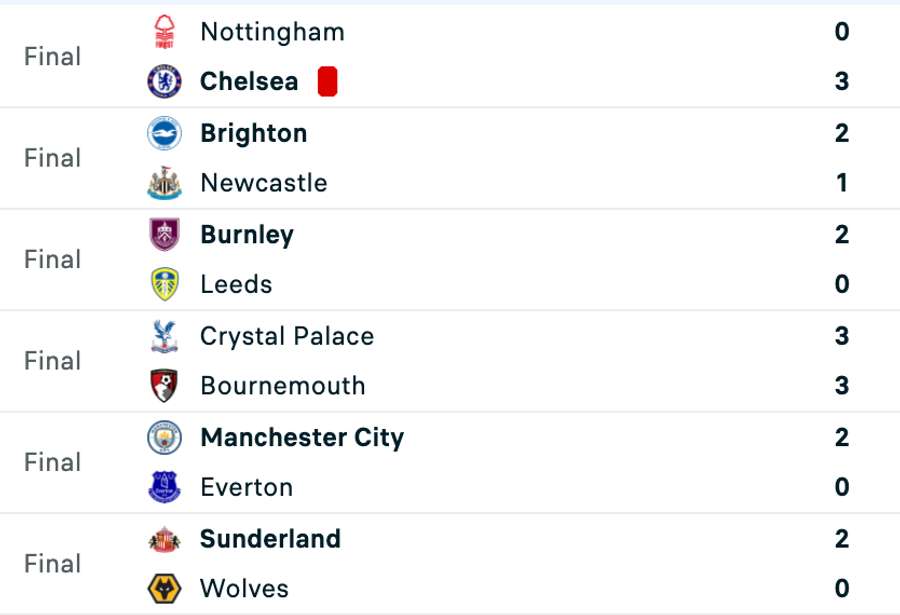Click Burnley's score of 2
Screen dimensions: 900x615
(x=842, y=235)
